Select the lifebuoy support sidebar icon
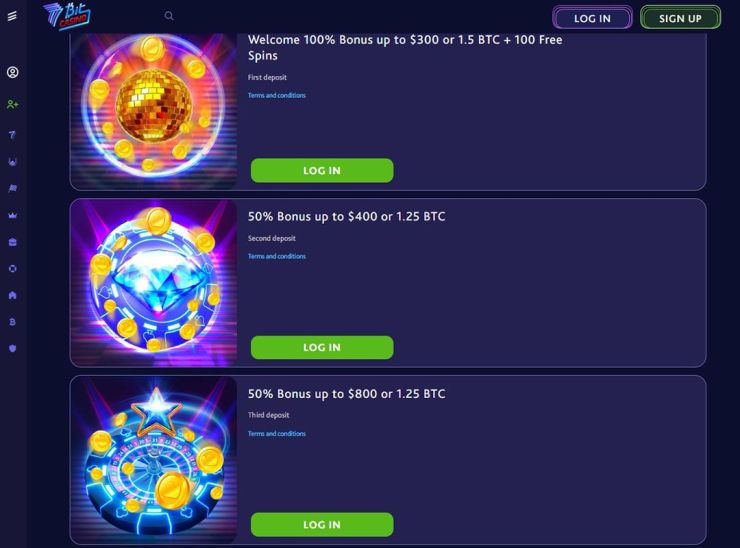This screenshot has width=740, height=548. click(x=13, y=269)
